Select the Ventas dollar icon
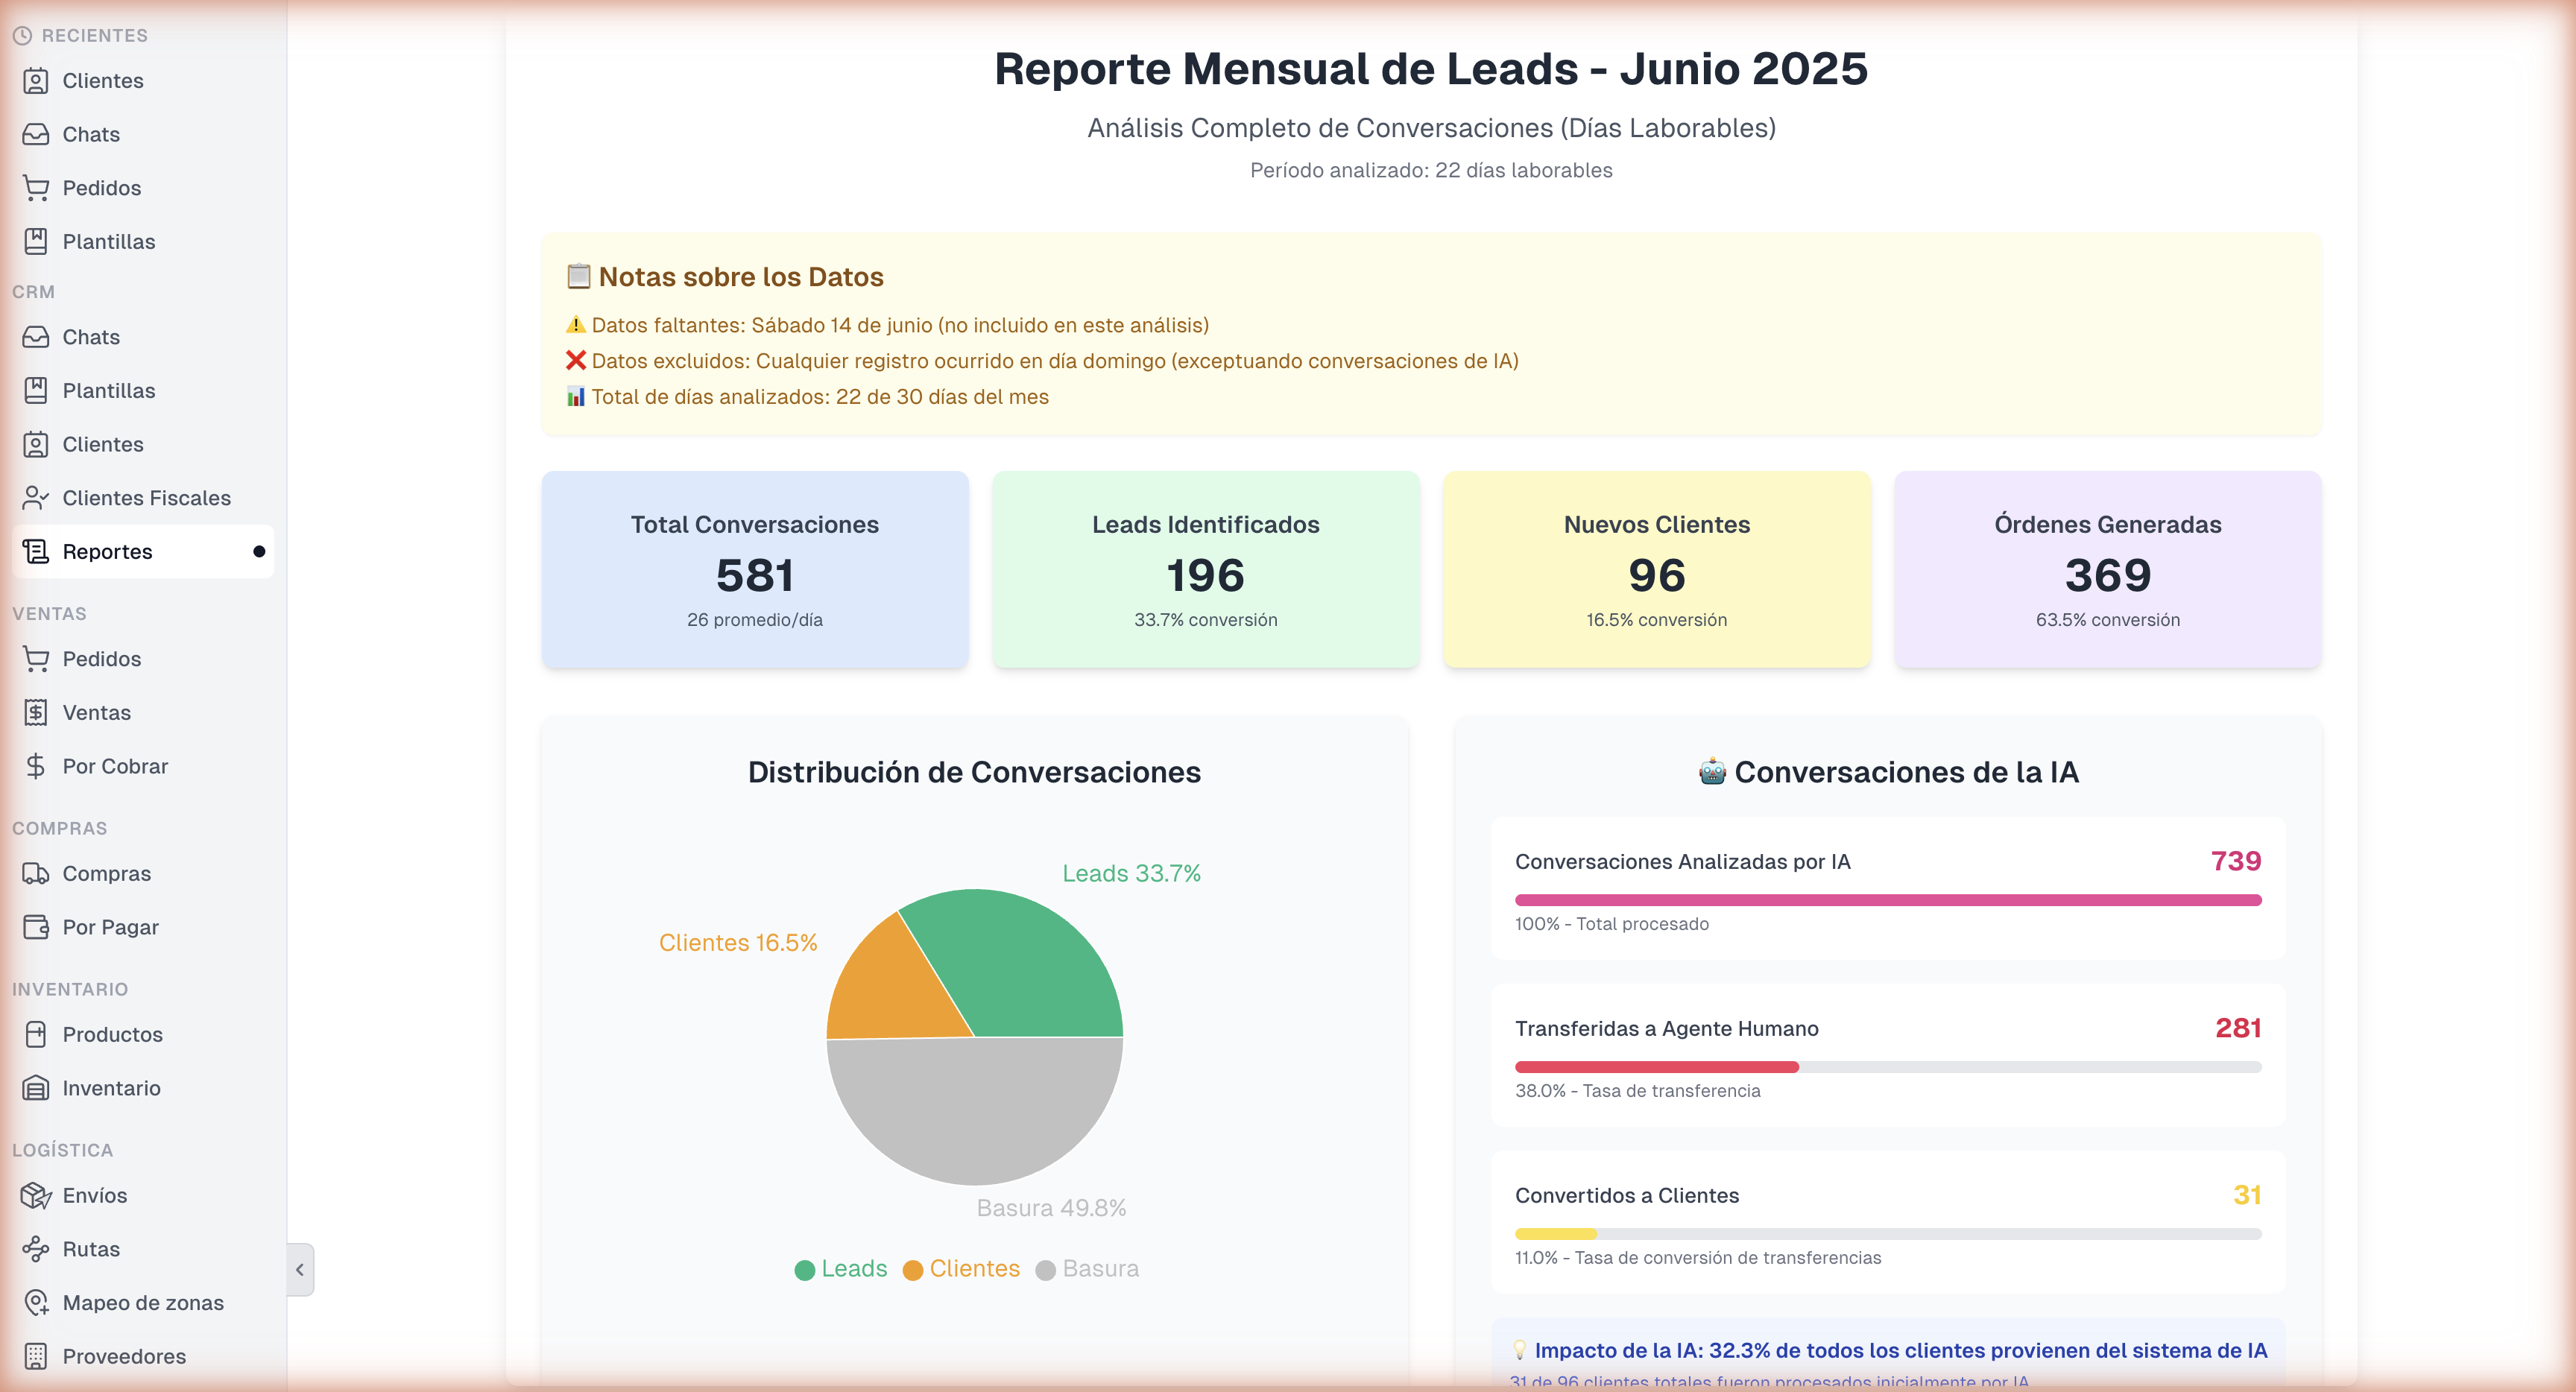The image size is (2576, 1392). pos(36,712)
